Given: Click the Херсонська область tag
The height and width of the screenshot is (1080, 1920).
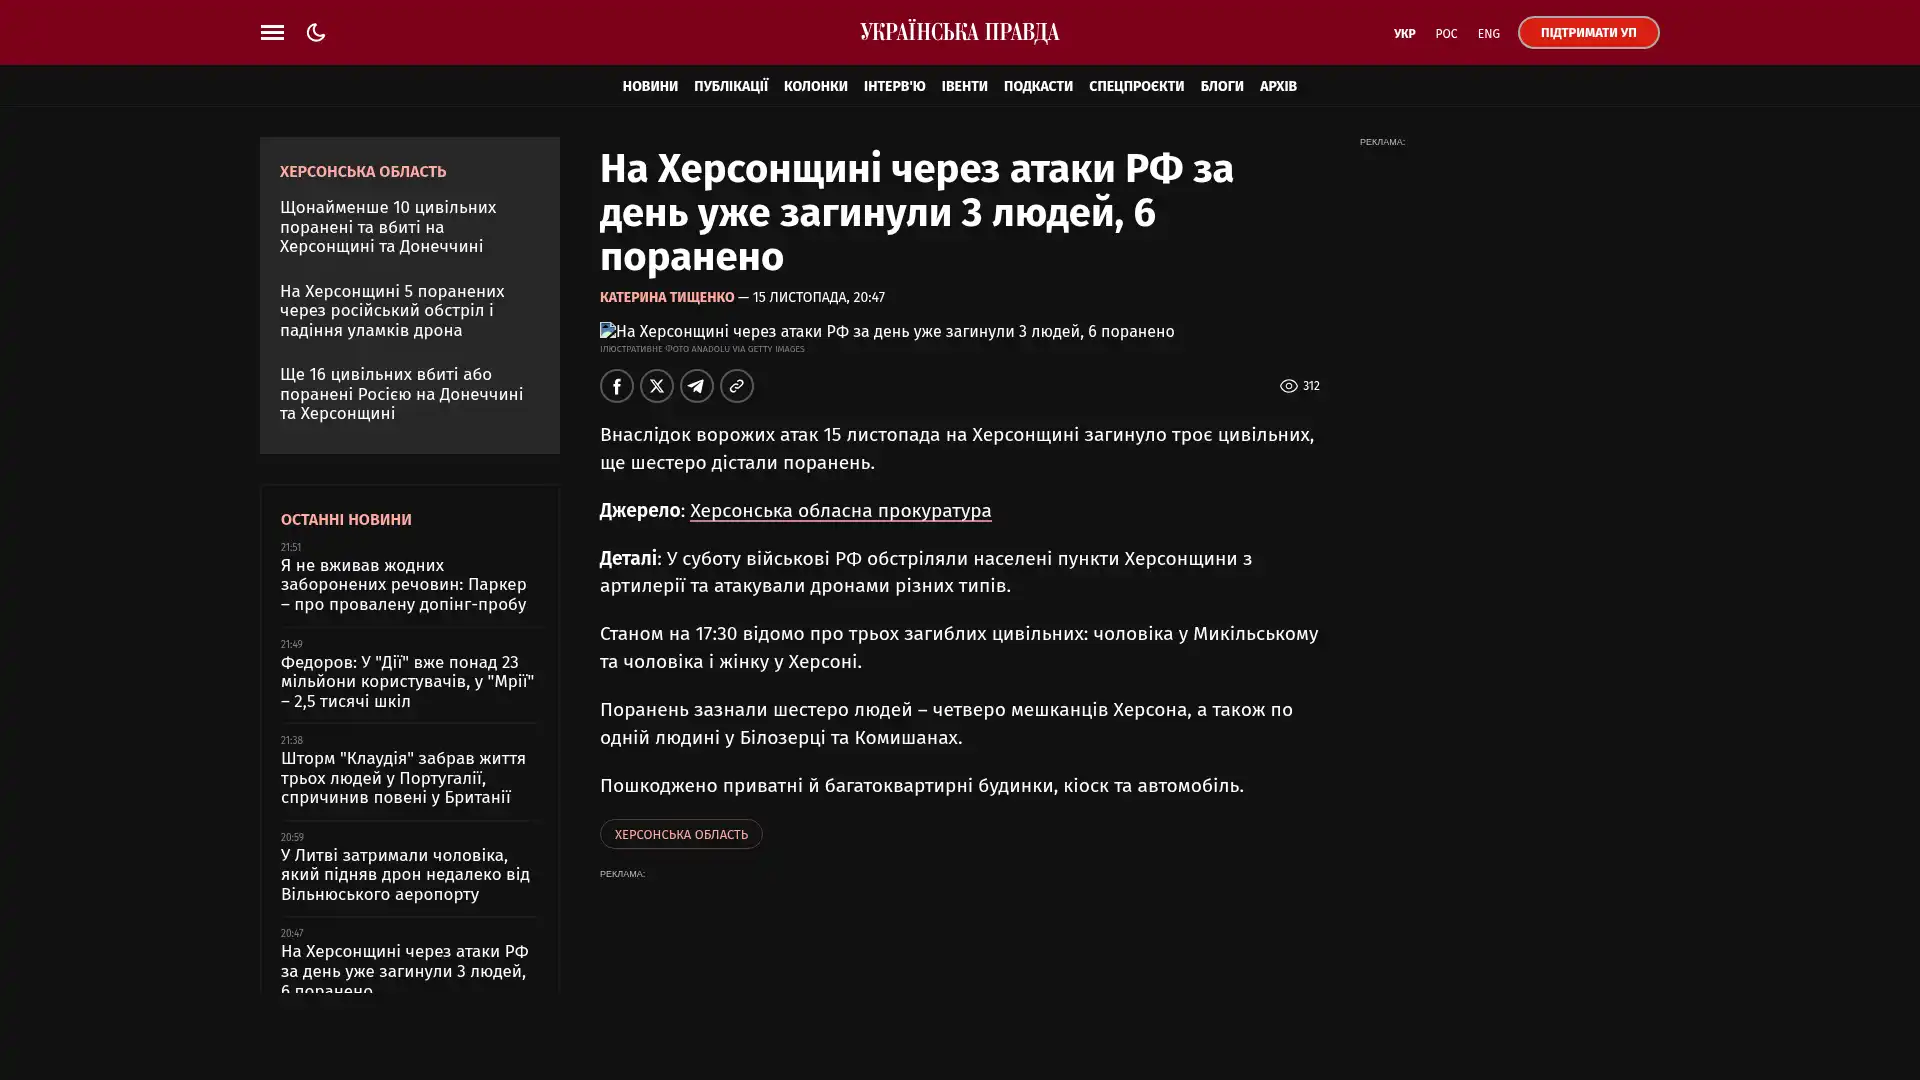Looking at the screenshot, I should pos(681,834).
